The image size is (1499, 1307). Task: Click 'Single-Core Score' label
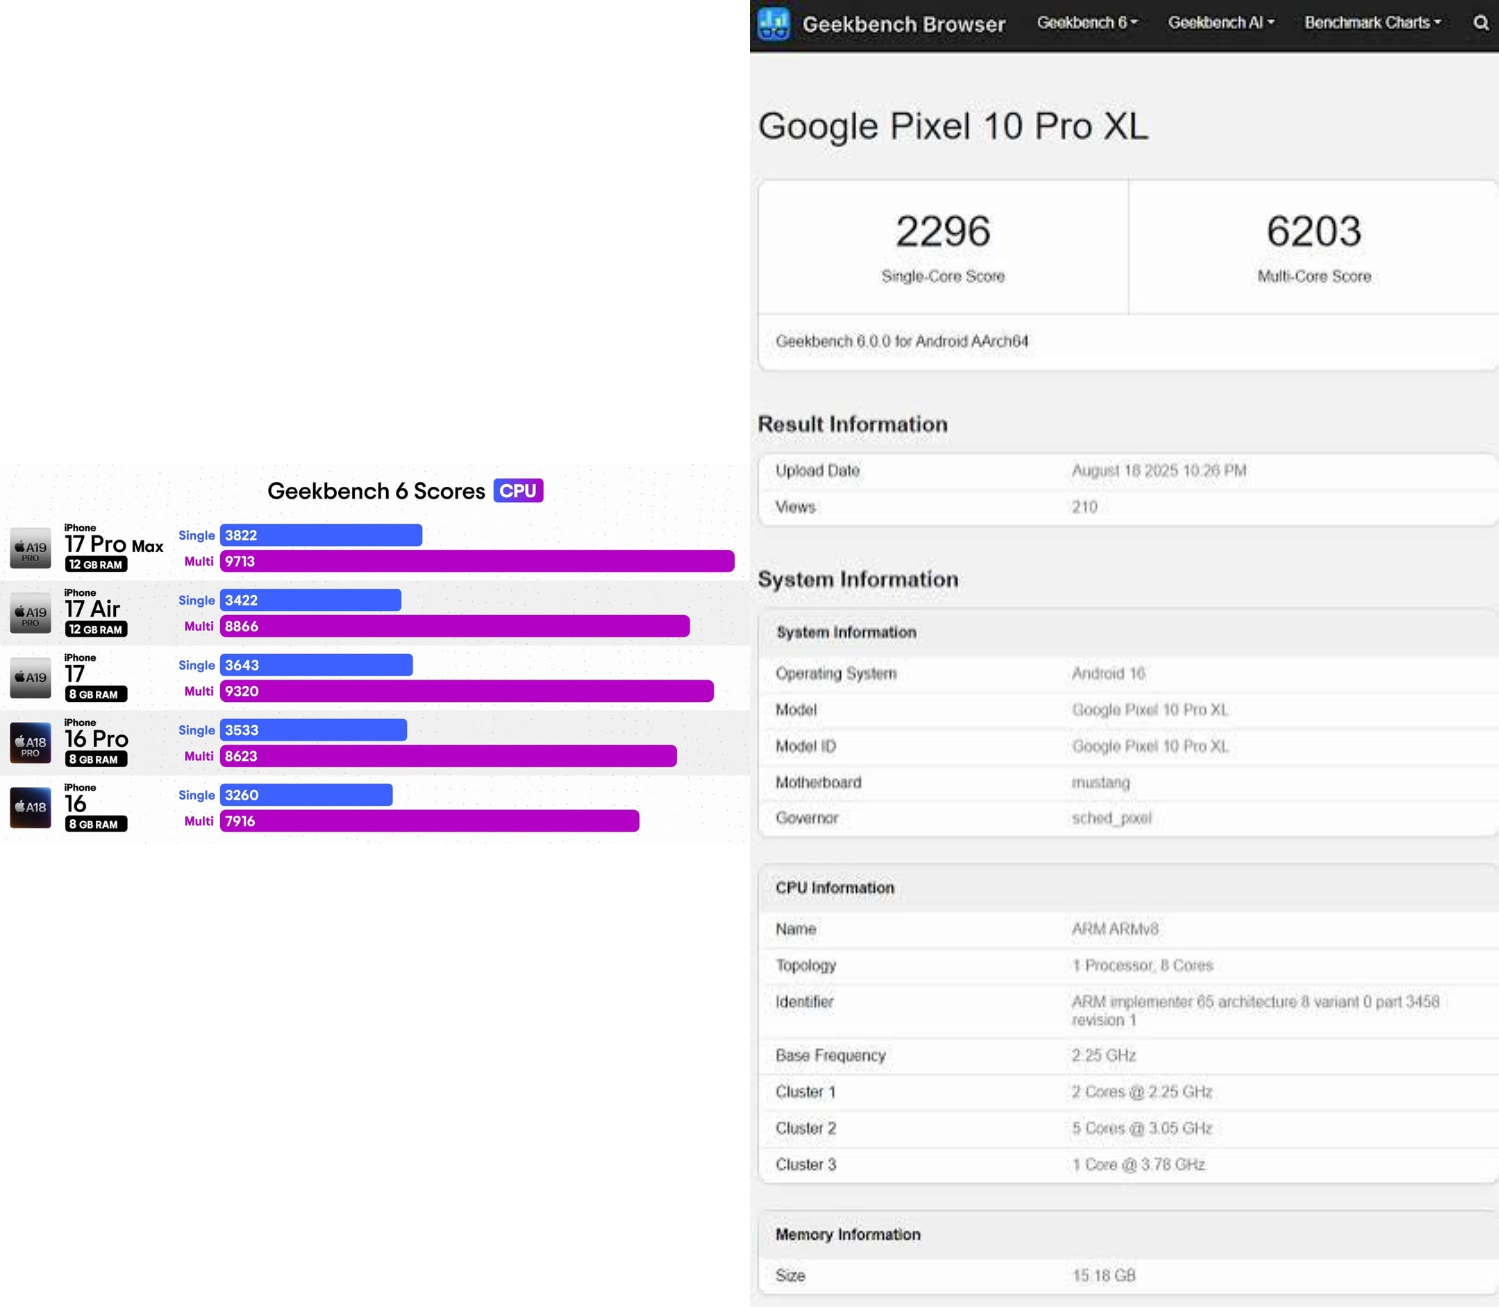click(943, 277)
